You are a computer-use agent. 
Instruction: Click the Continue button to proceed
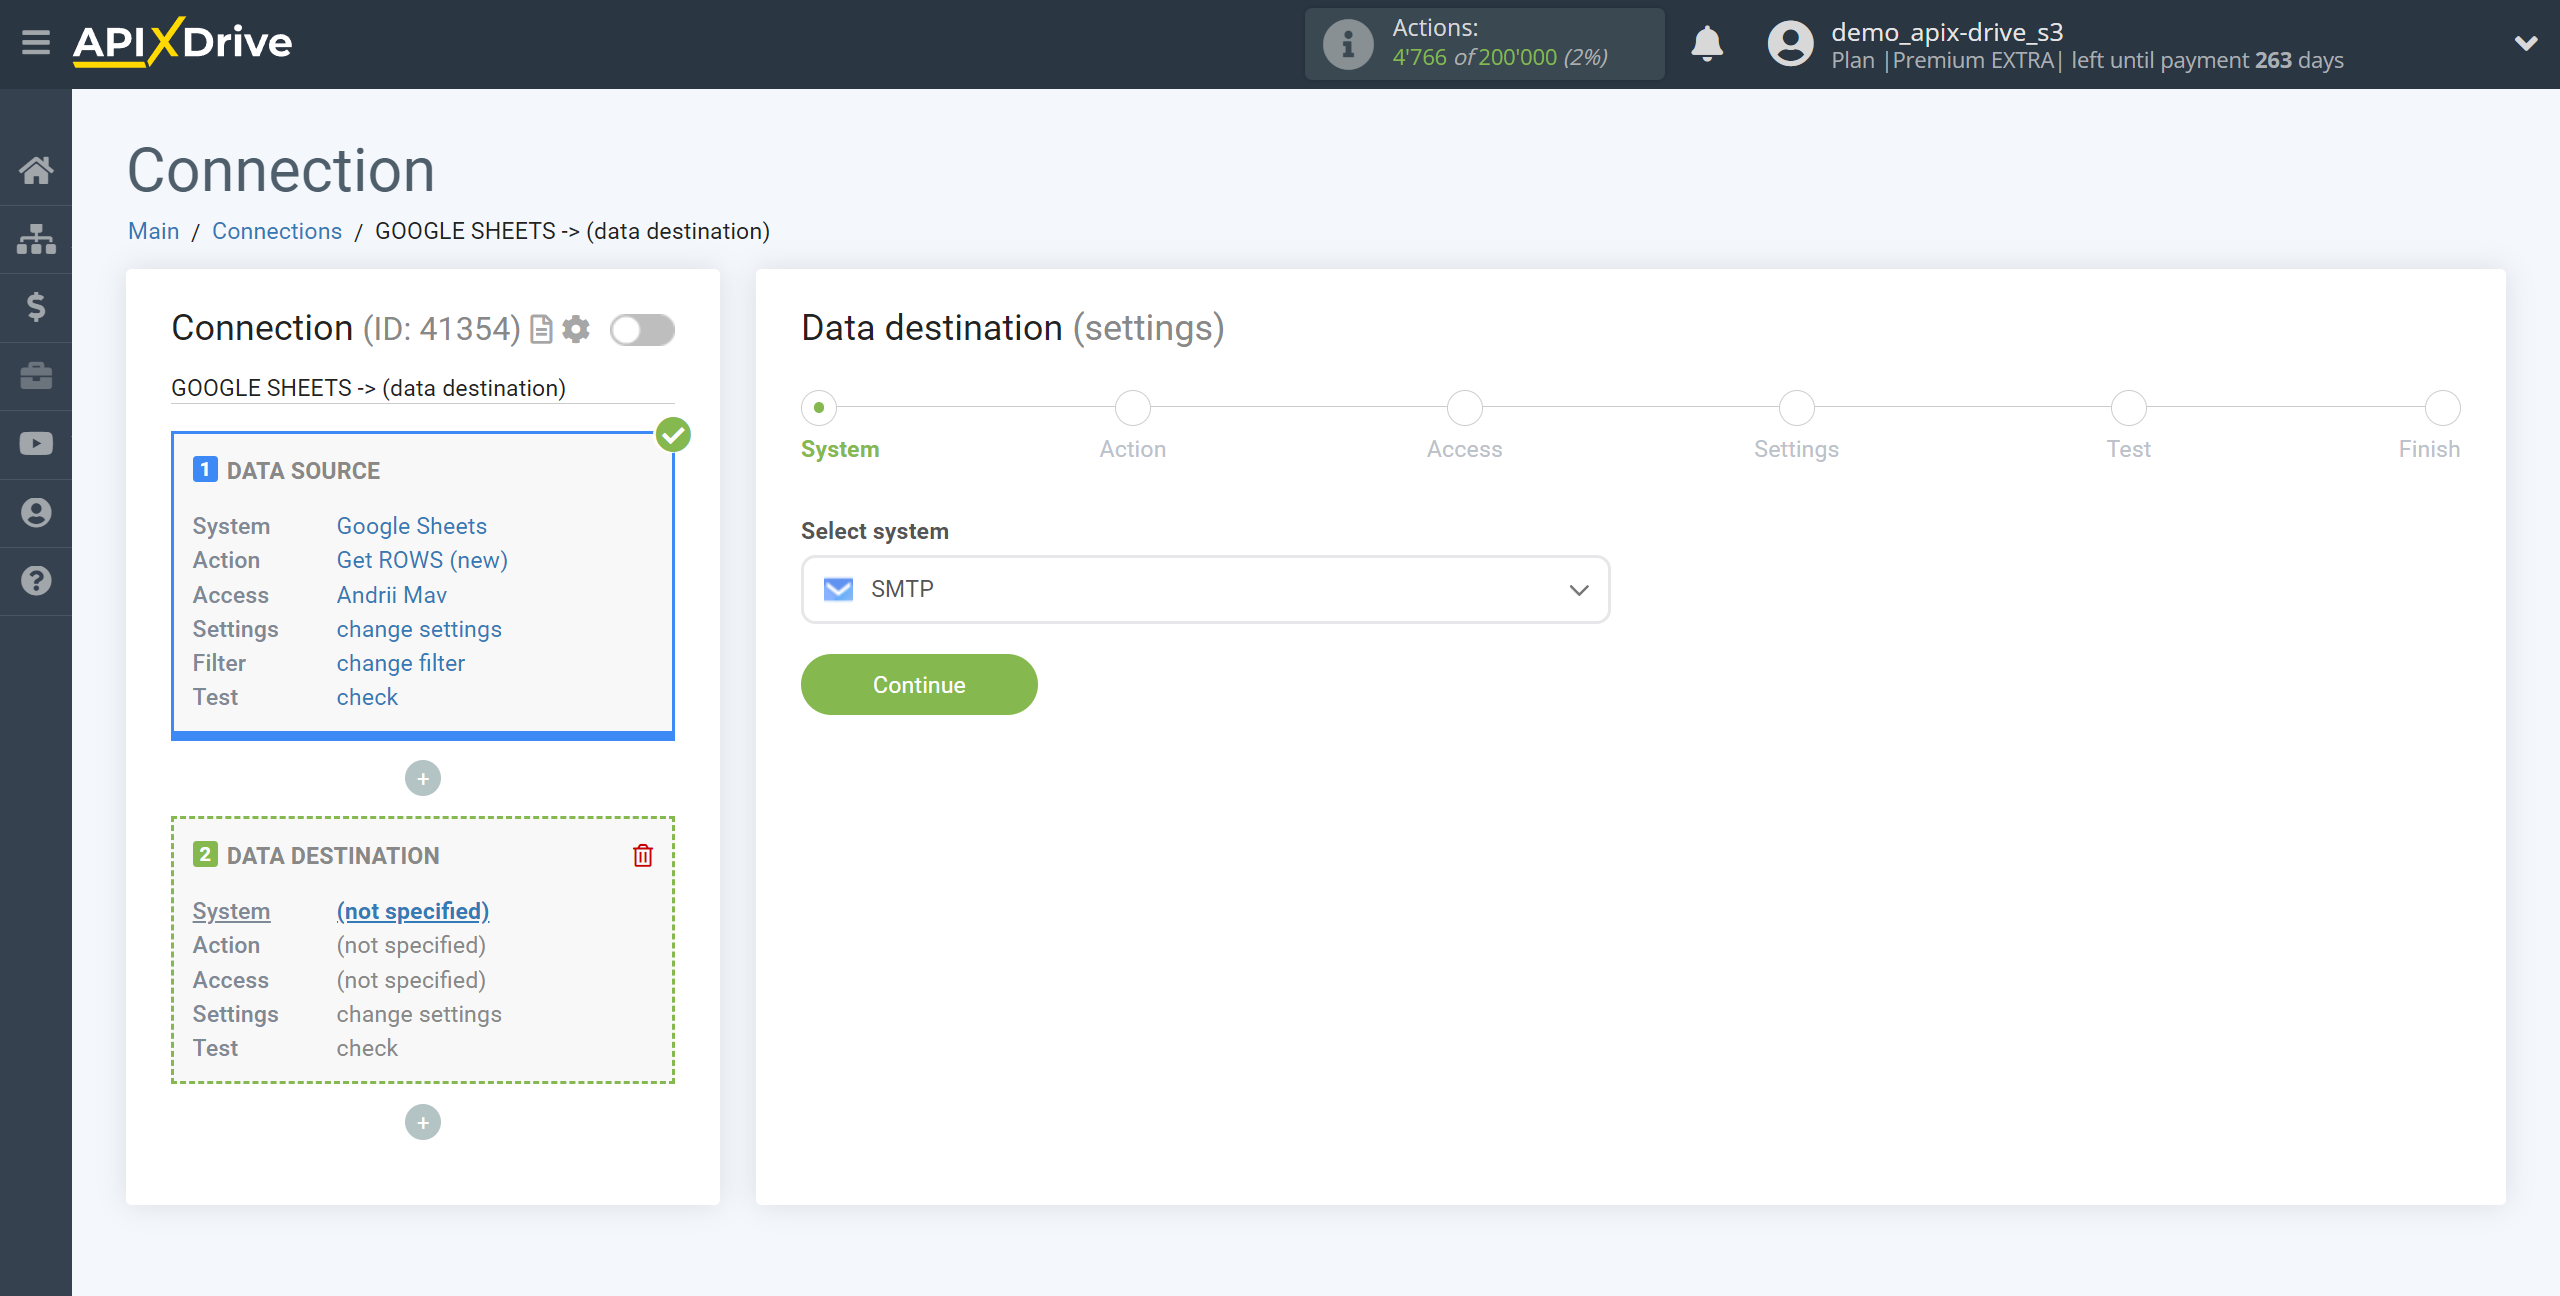point(919,684)
